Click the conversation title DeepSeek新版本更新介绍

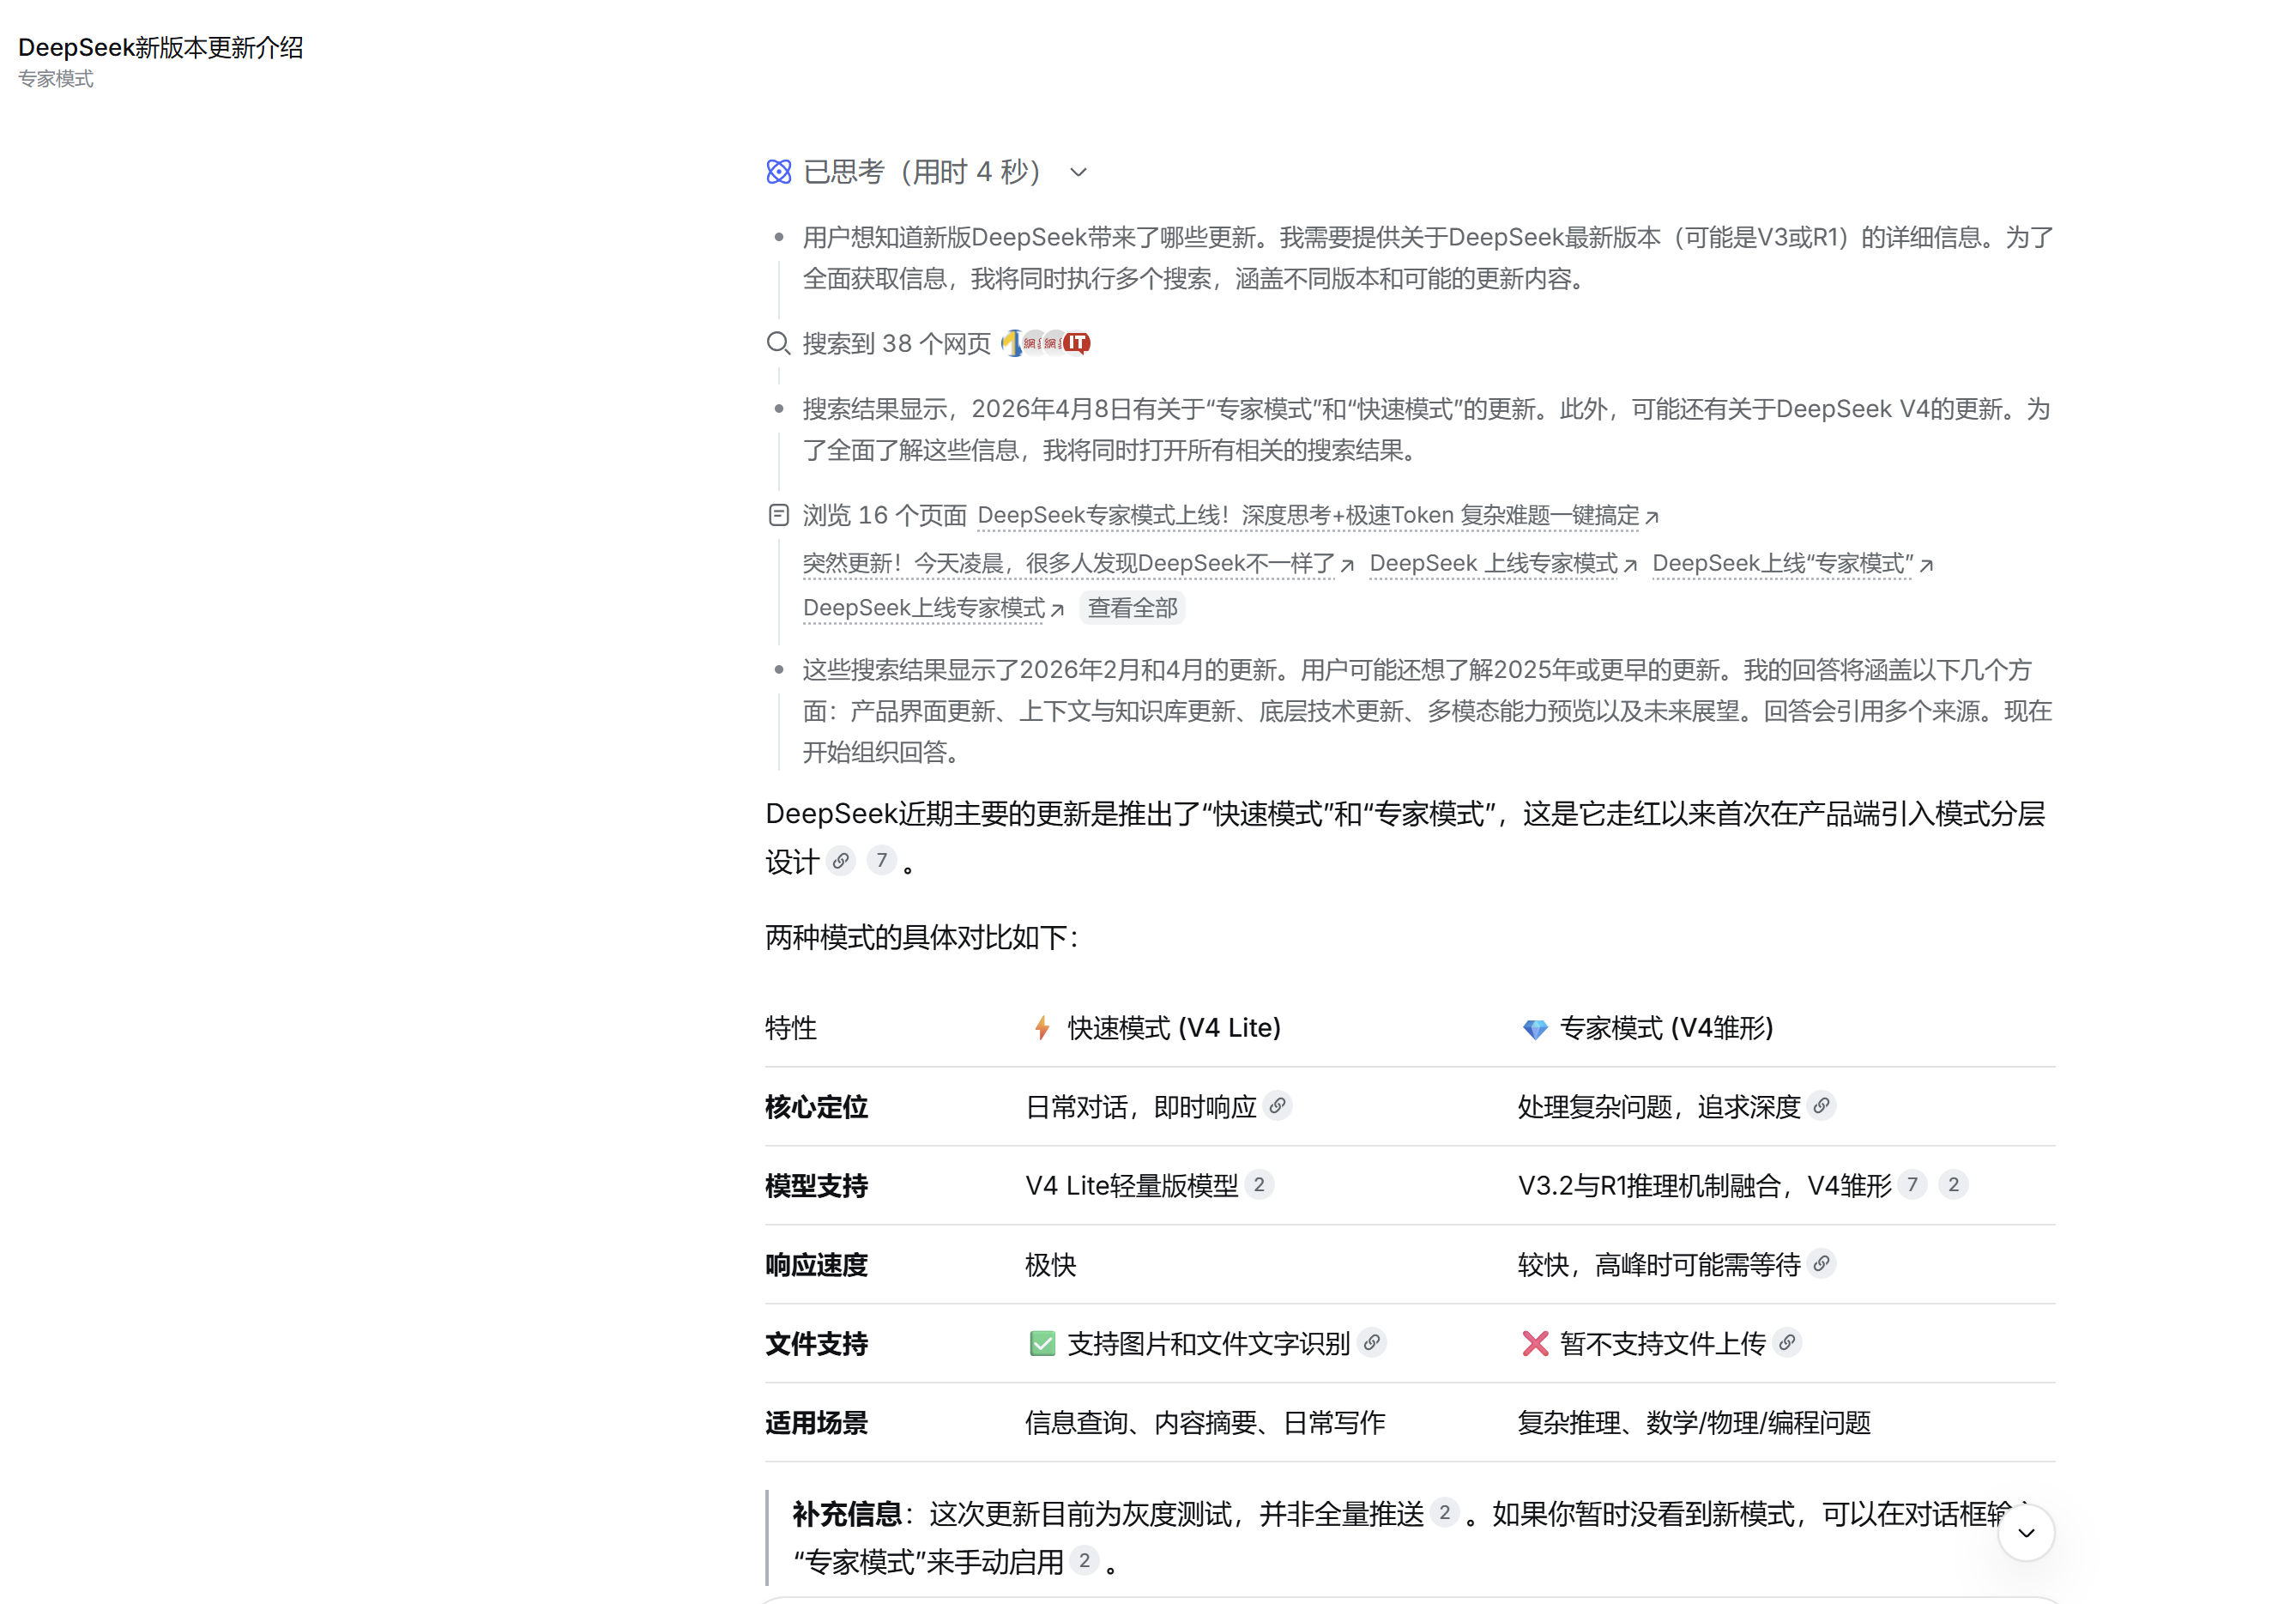click(x=161, y=47)
